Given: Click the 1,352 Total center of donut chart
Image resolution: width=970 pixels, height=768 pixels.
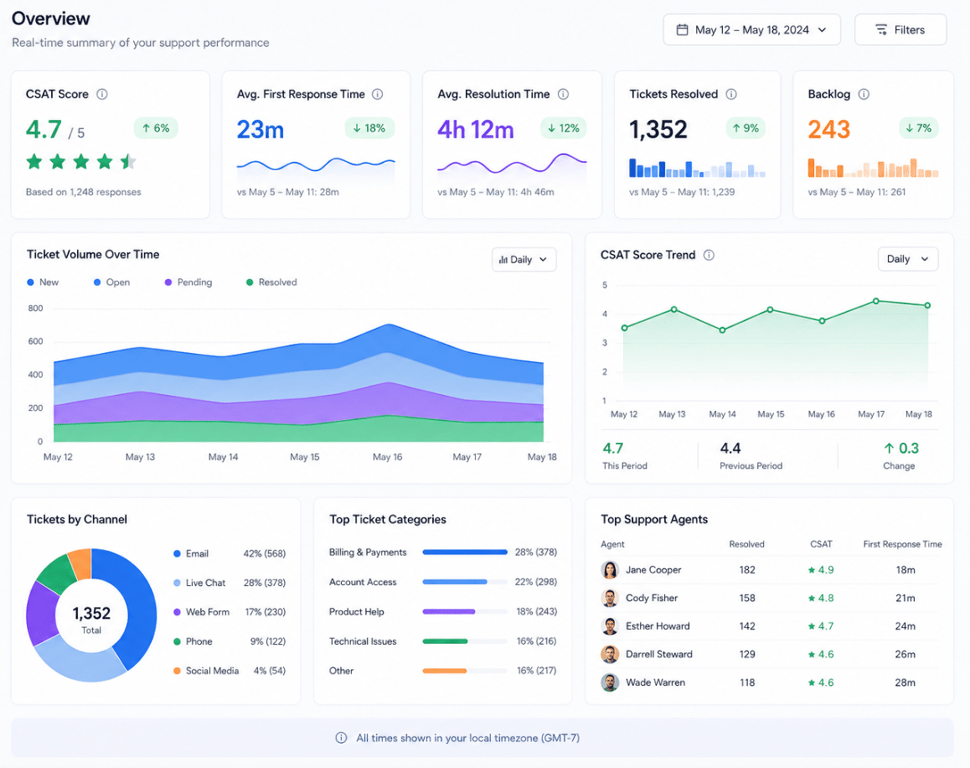Looking at the screenshot, I should click(x=92, y=619).
